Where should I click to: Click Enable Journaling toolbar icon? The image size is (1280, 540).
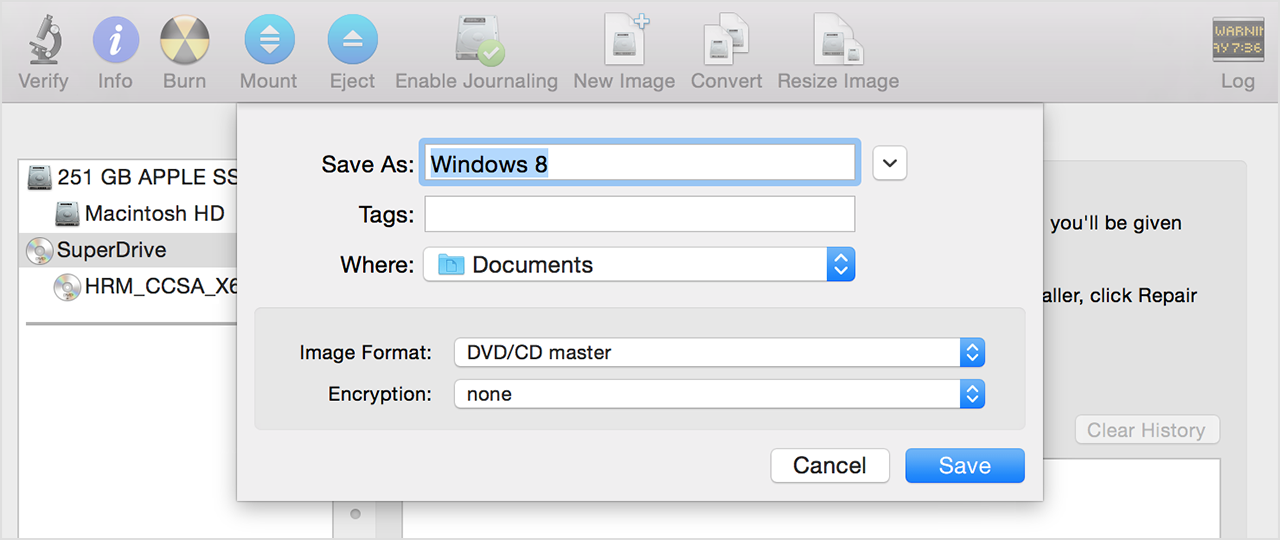point(478,41)
